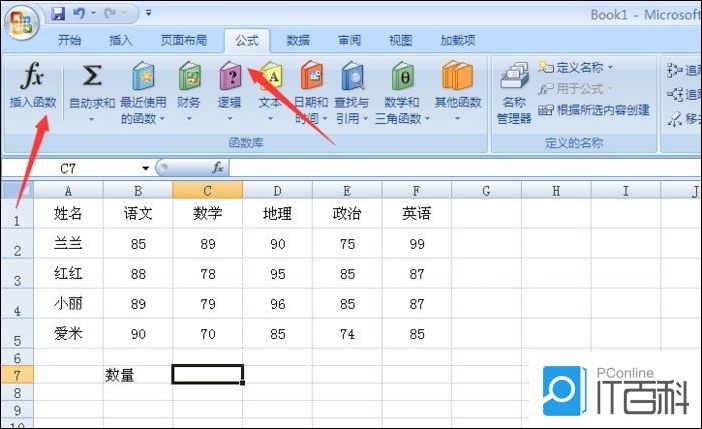This screenshot has width=702, height=429.
Task: Click the name cell 小丽
Action: tap(68, 304)
